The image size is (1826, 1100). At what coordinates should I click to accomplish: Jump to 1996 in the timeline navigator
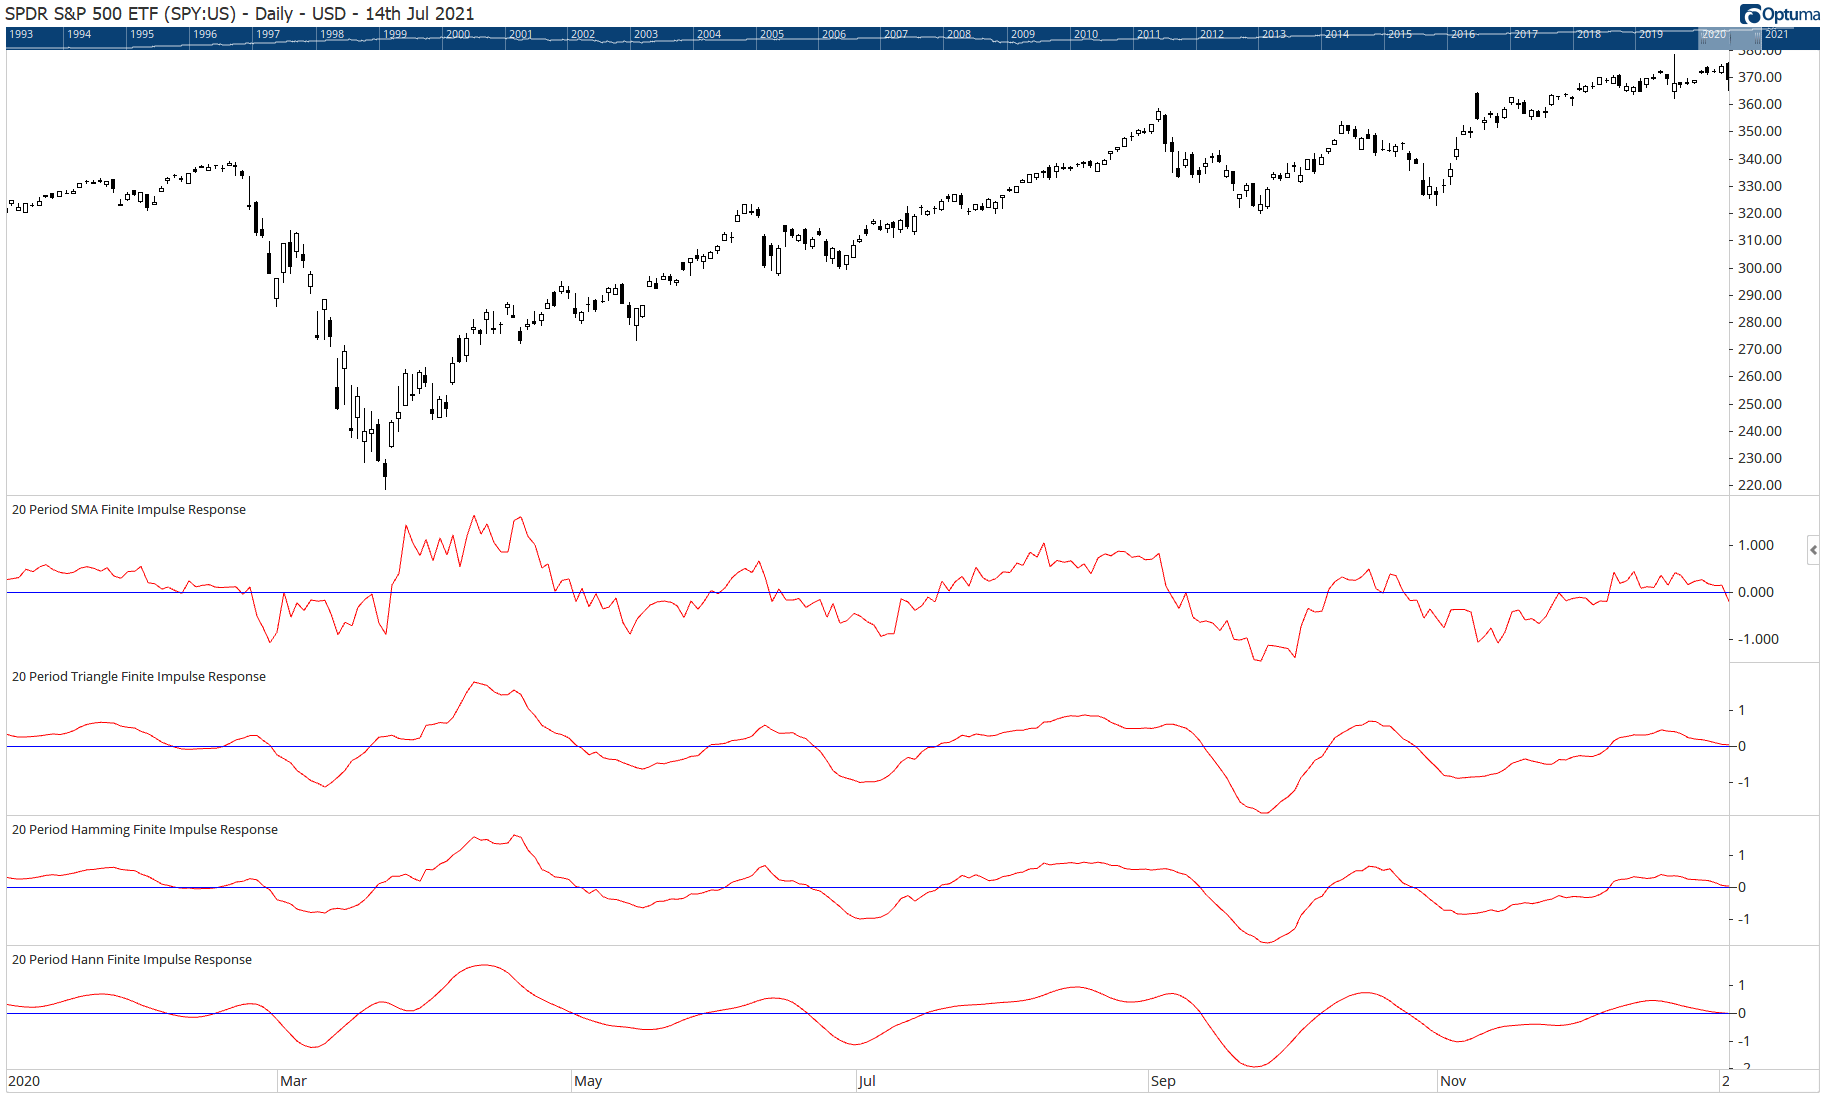point(205,34)
